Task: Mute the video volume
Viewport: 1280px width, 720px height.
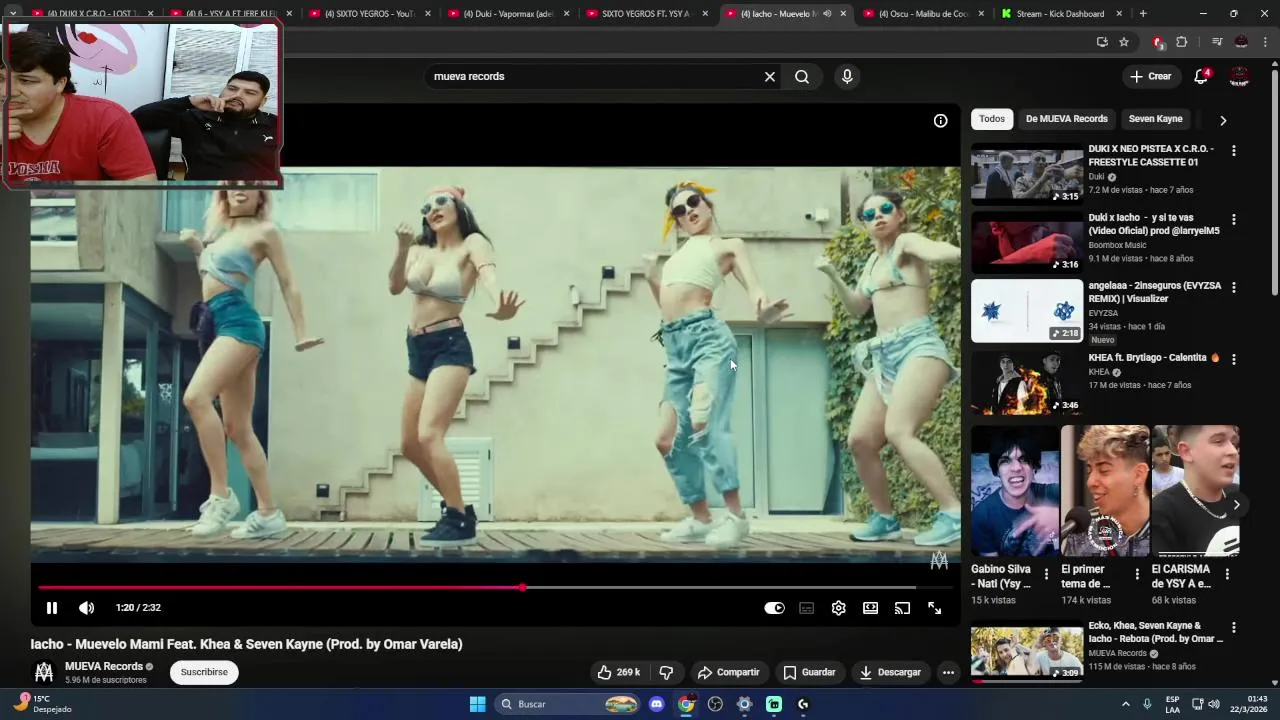Action: pos(87,608)
